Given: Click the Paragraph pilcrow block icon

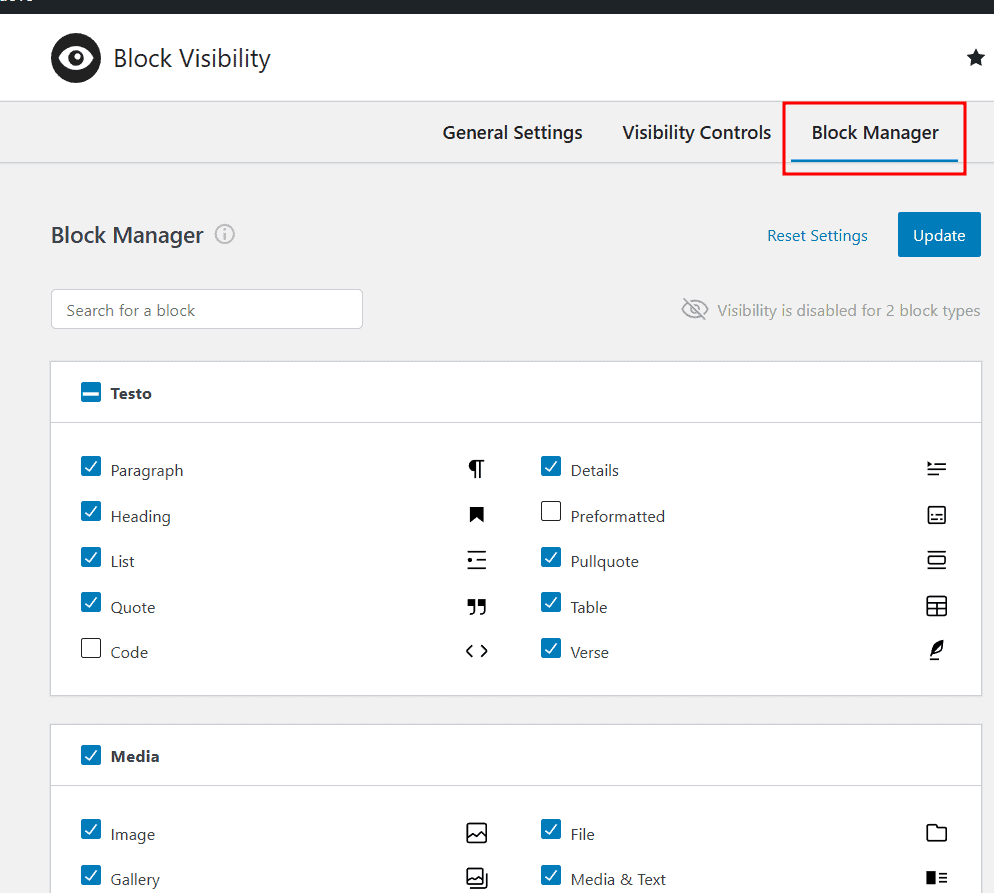Looking at the screenshot, I should (x=477, y=469).
